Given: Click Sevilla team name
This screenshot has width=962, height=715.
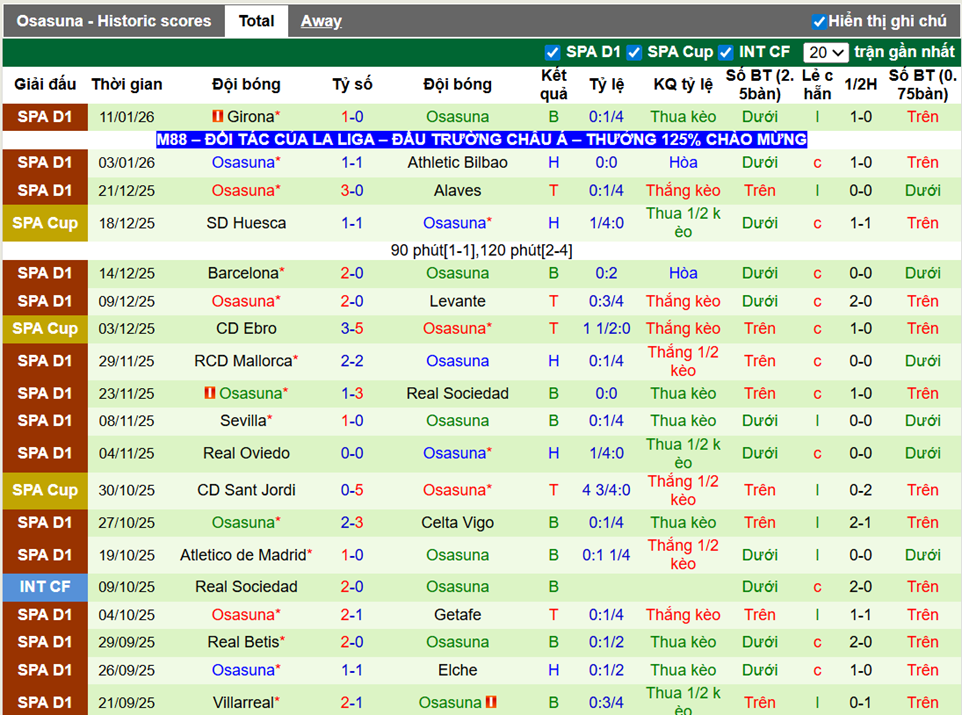Looking at the screenshot, I should click(243, 421).
